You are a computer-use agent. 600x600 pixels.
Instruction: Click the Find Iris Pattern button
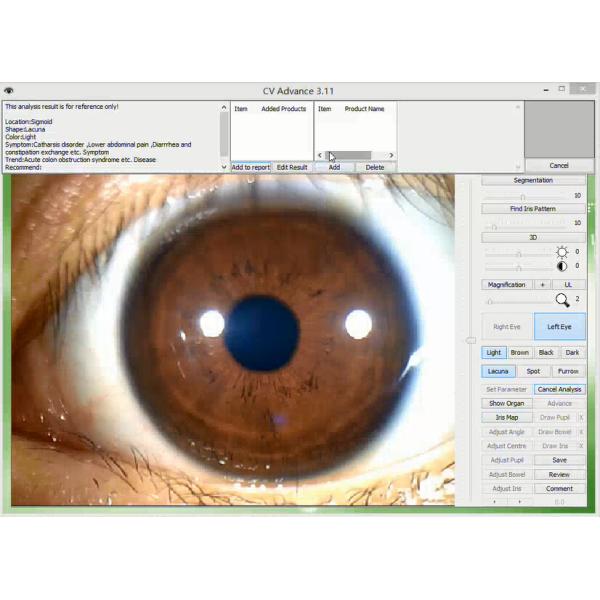coord(532,209)
